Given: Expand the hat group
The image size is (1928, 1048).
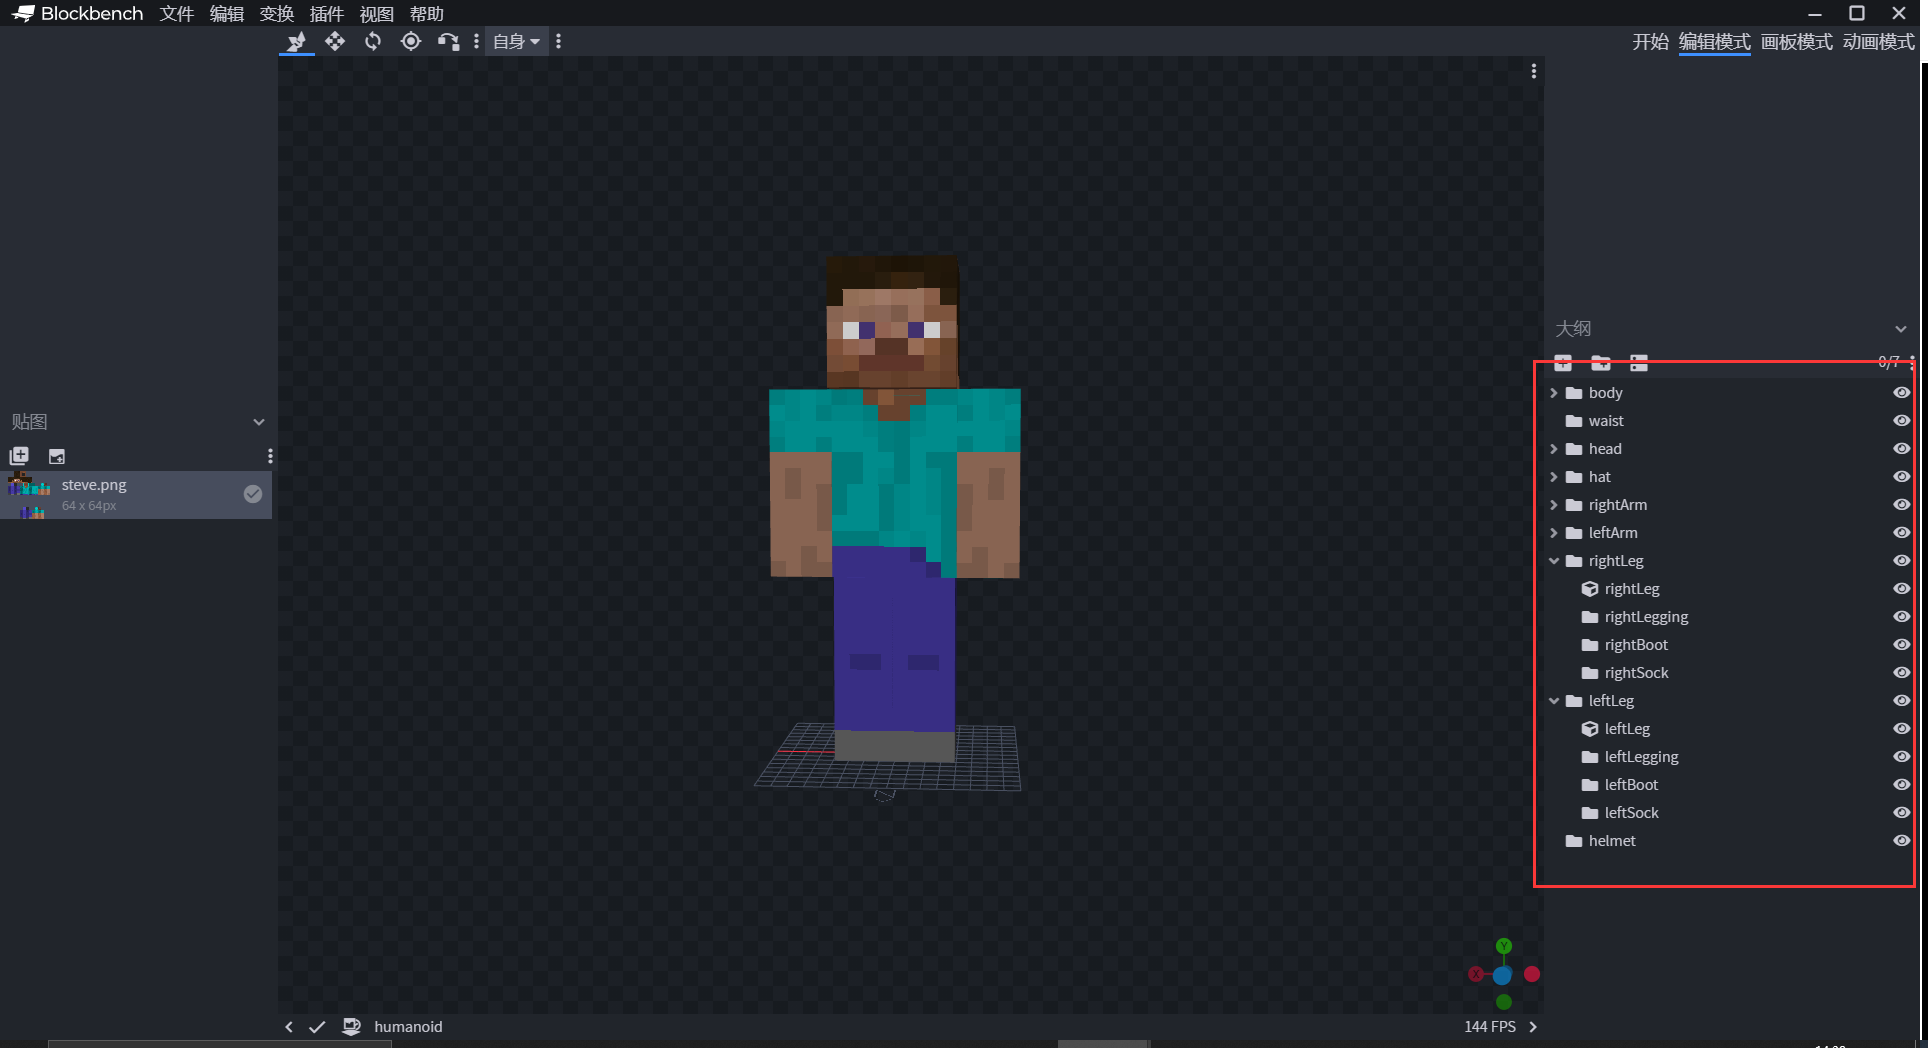Looking at the screenshot, I should pyautogui.click(x=1554, y=477).
